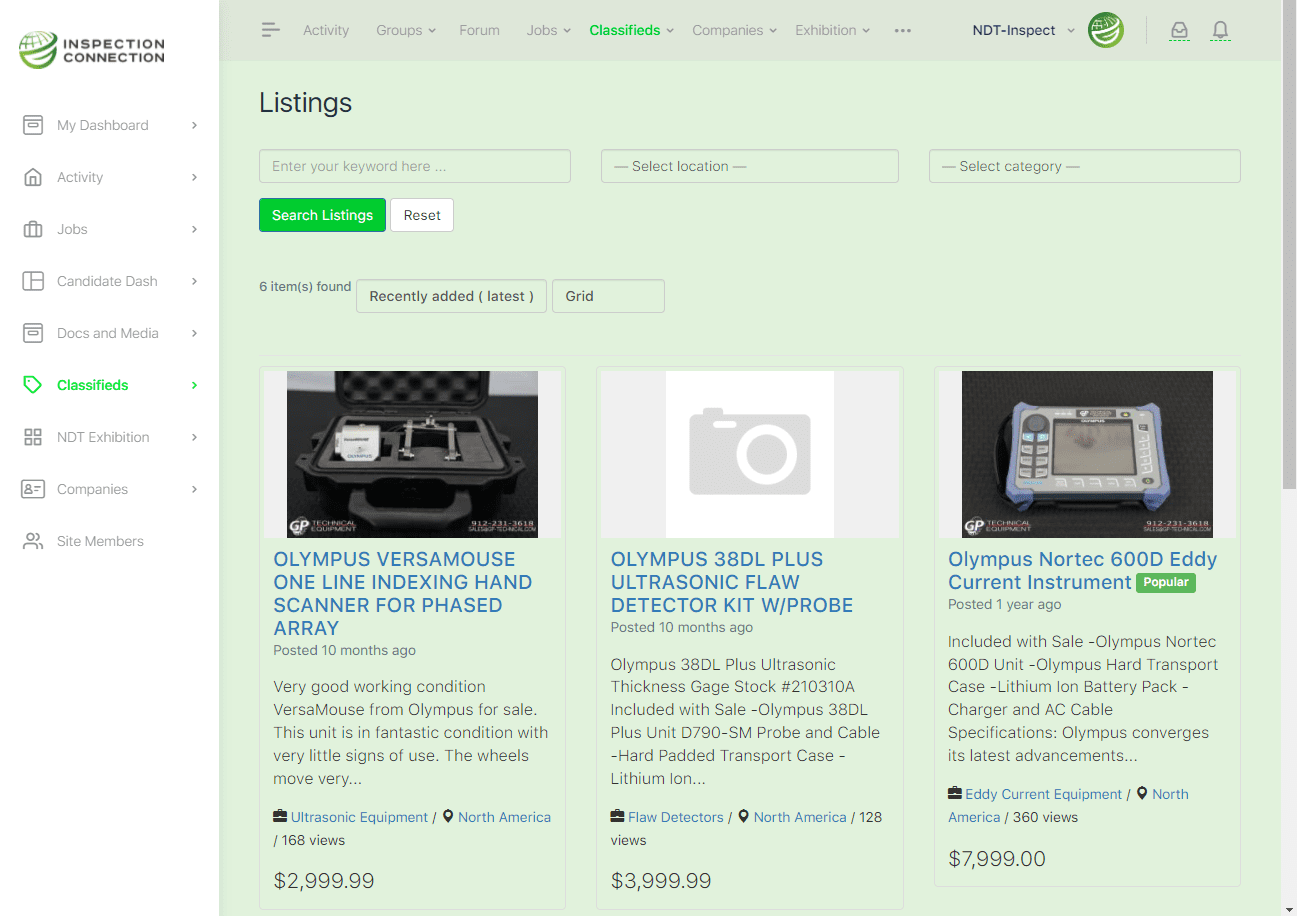Click the $3,999.99 price text
Screen dimensions: 1297x916
[x=661, y=881]
